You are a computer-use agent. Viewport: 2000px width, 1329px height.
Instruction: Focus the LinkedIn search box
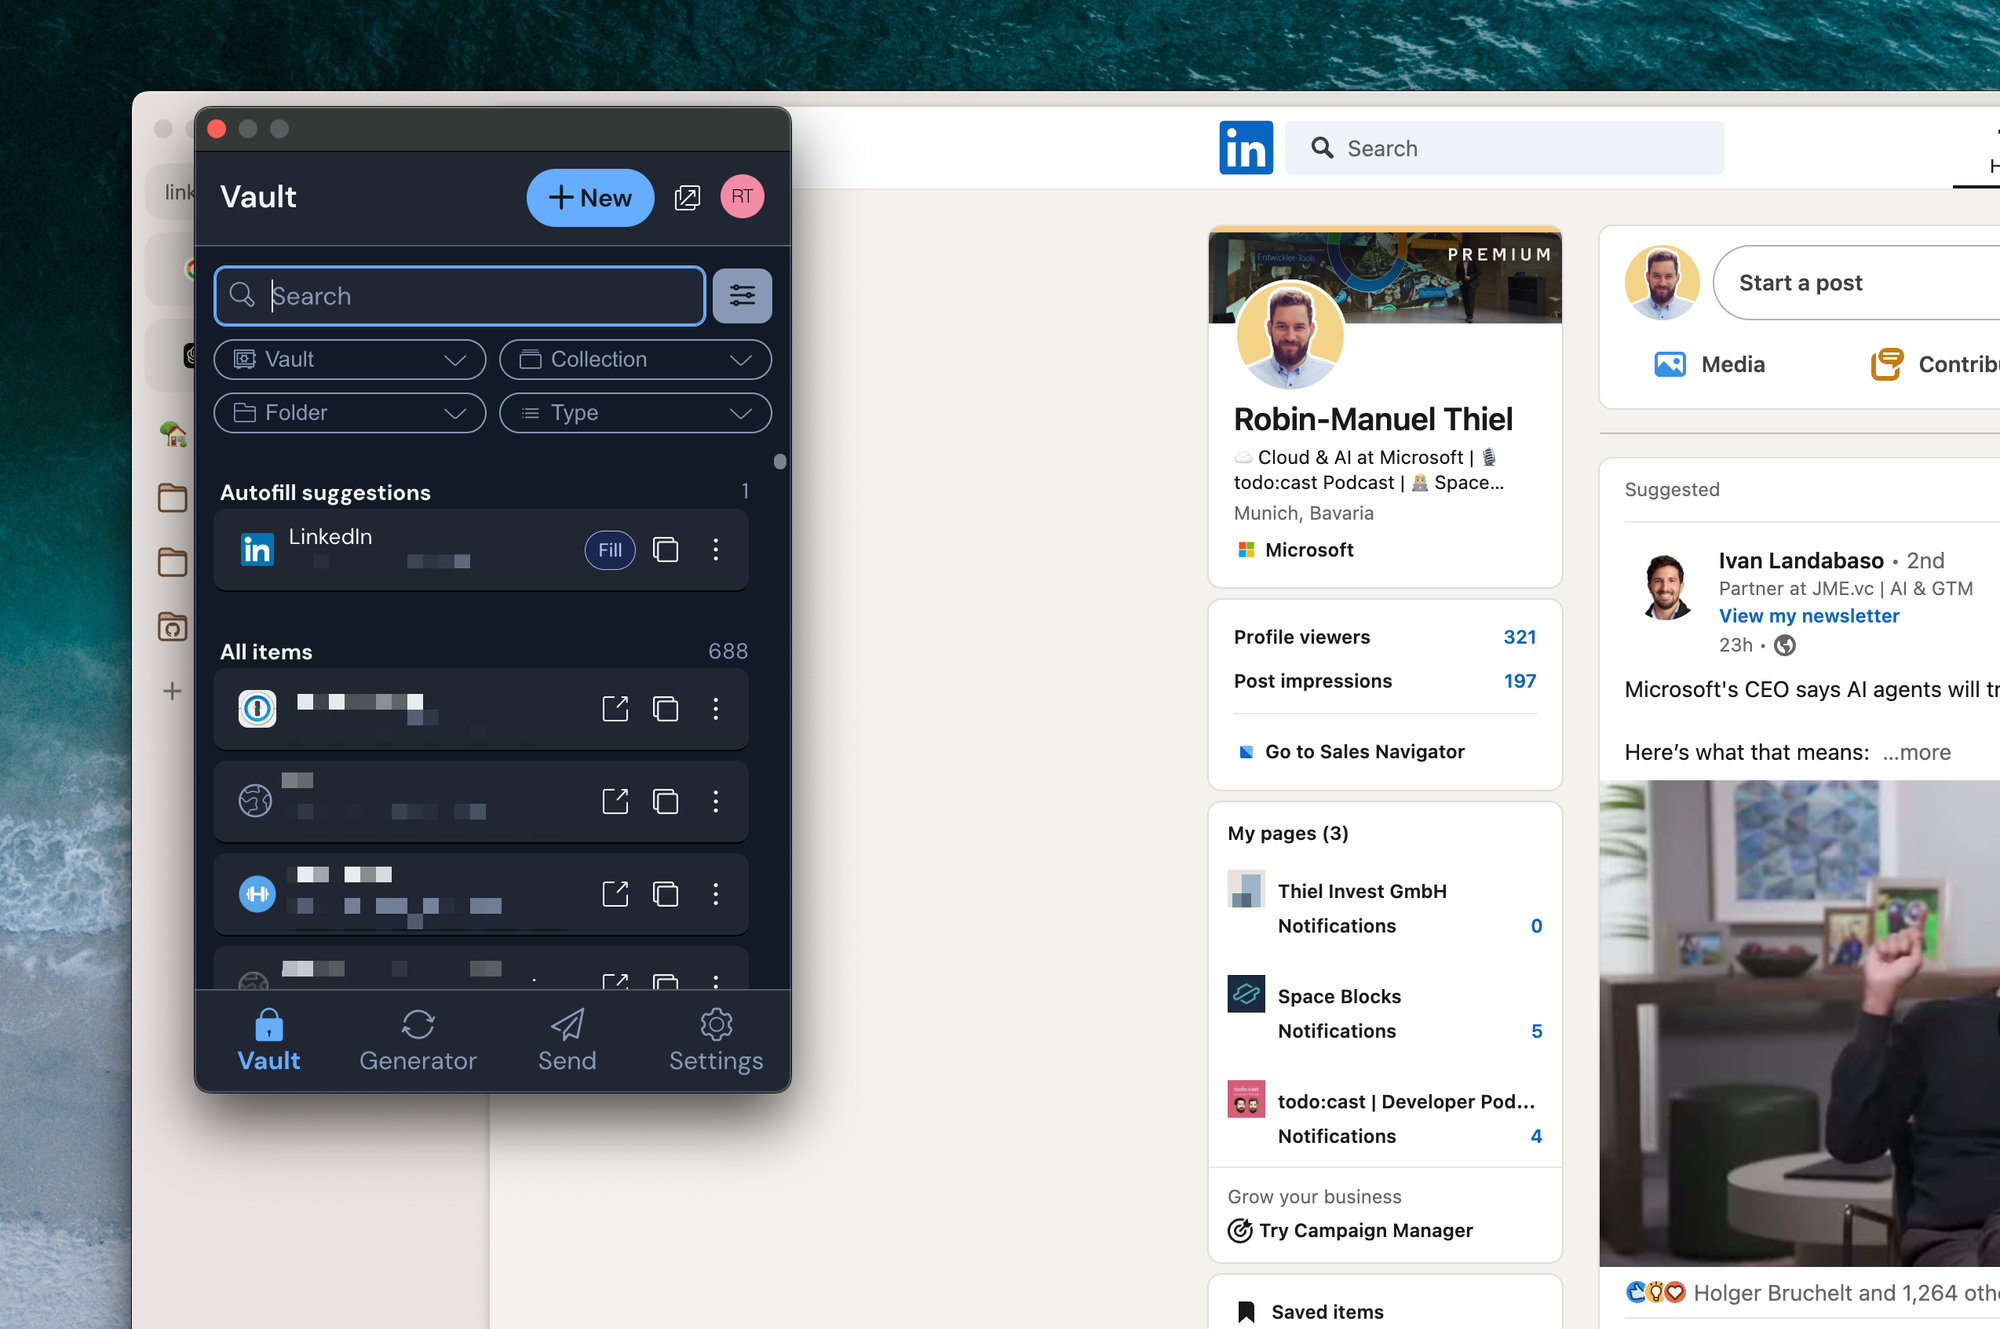pyautogui.click(x=1504, y=148)
